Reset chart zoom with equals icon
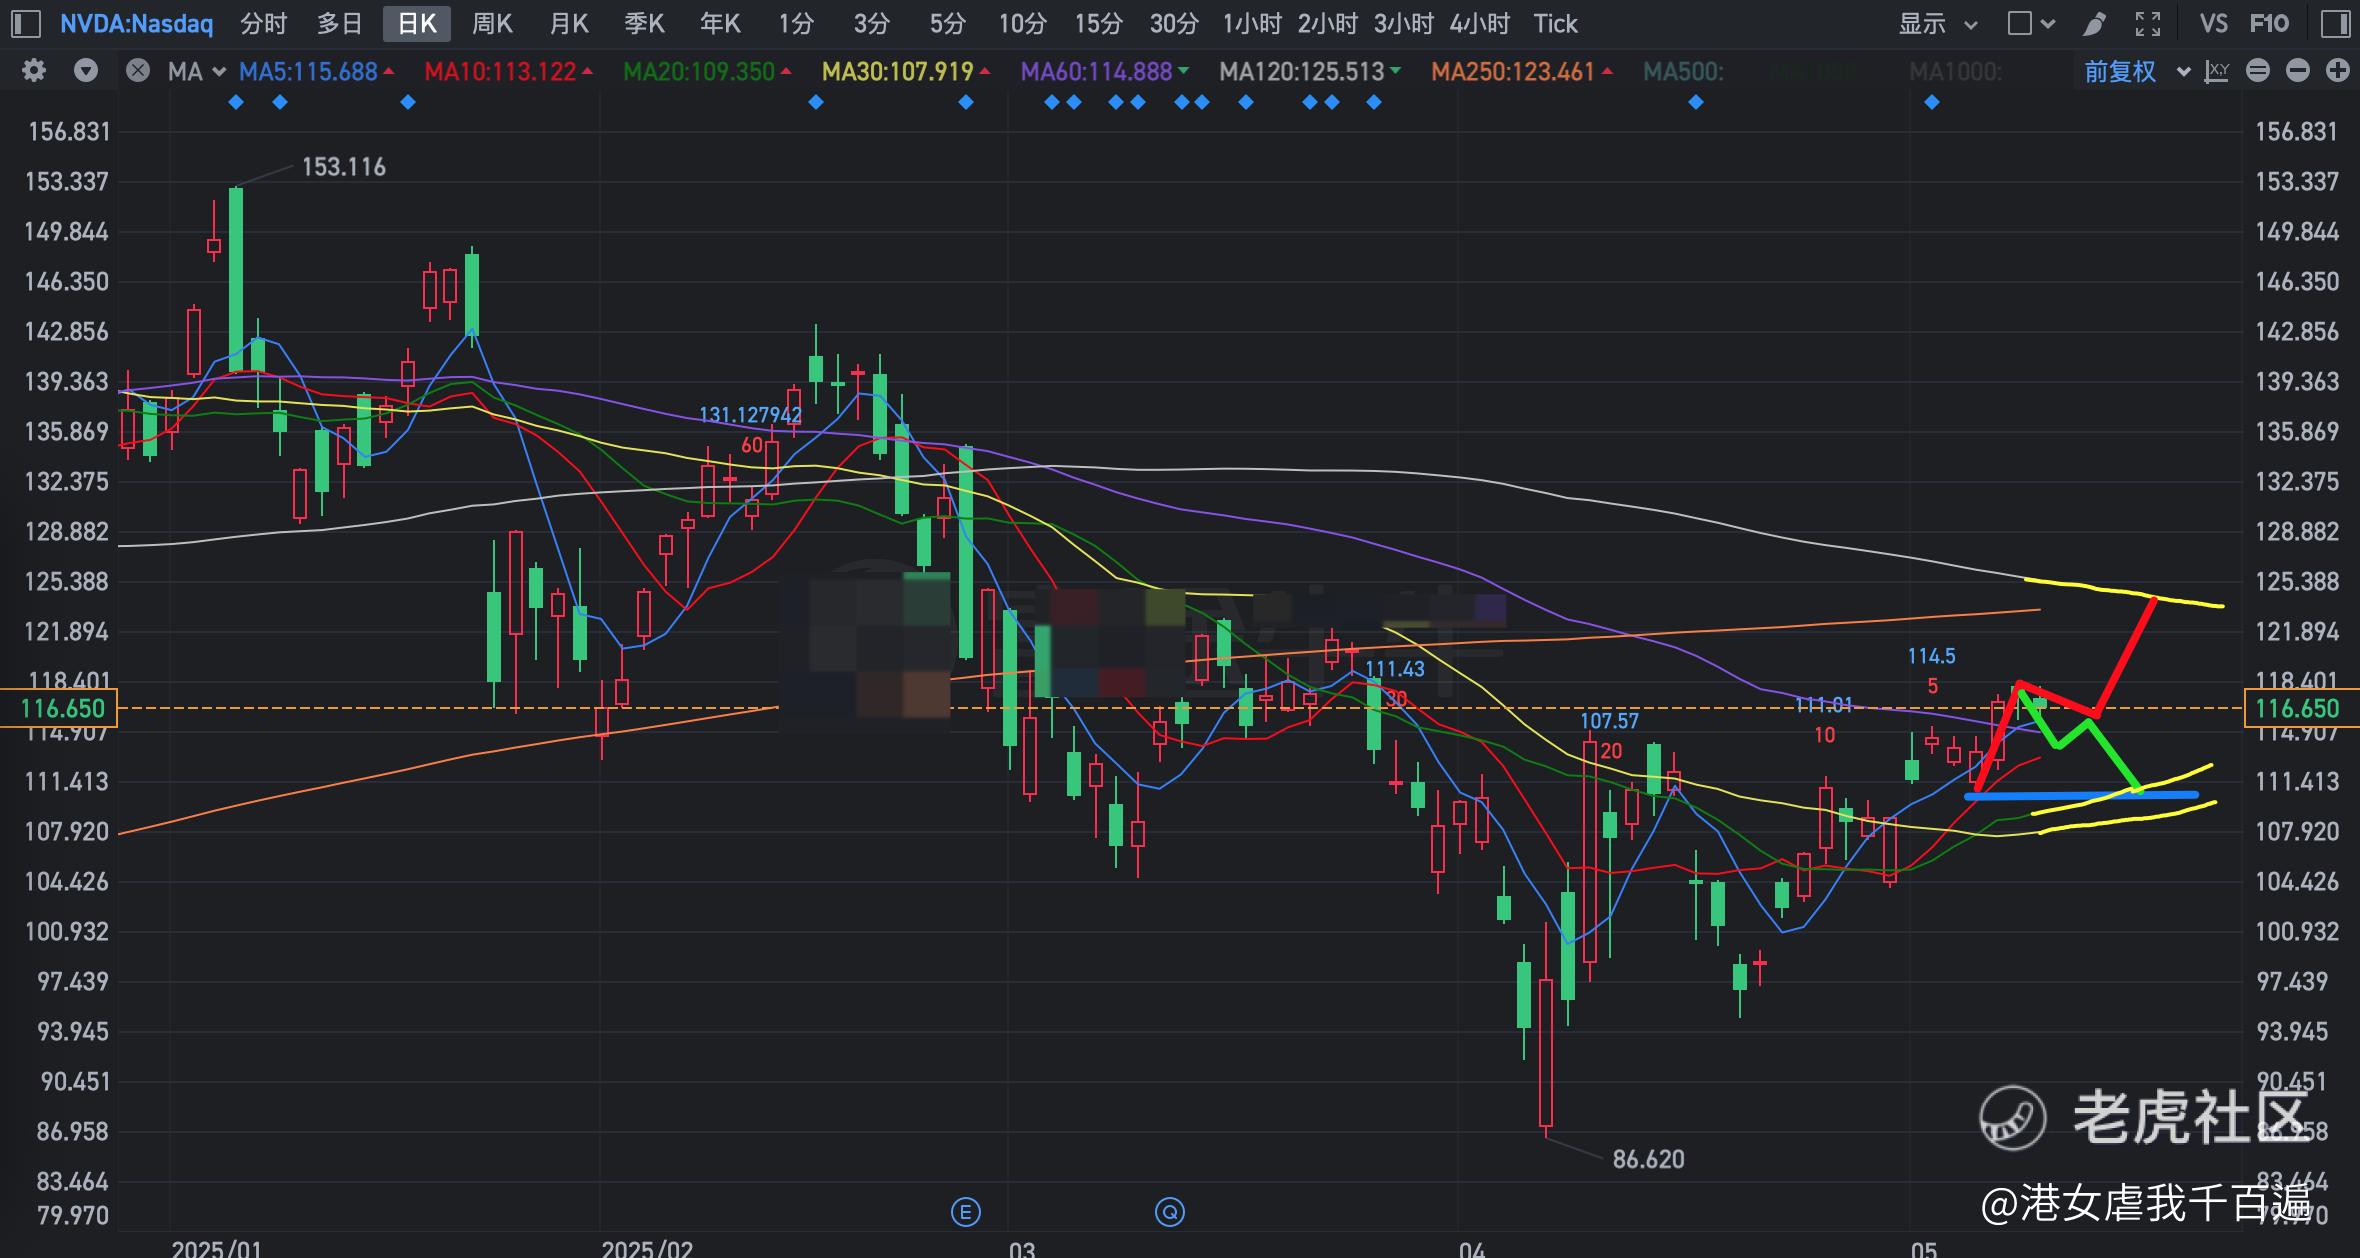This screenshot has height=1258, width=2360. point(2258,70)
